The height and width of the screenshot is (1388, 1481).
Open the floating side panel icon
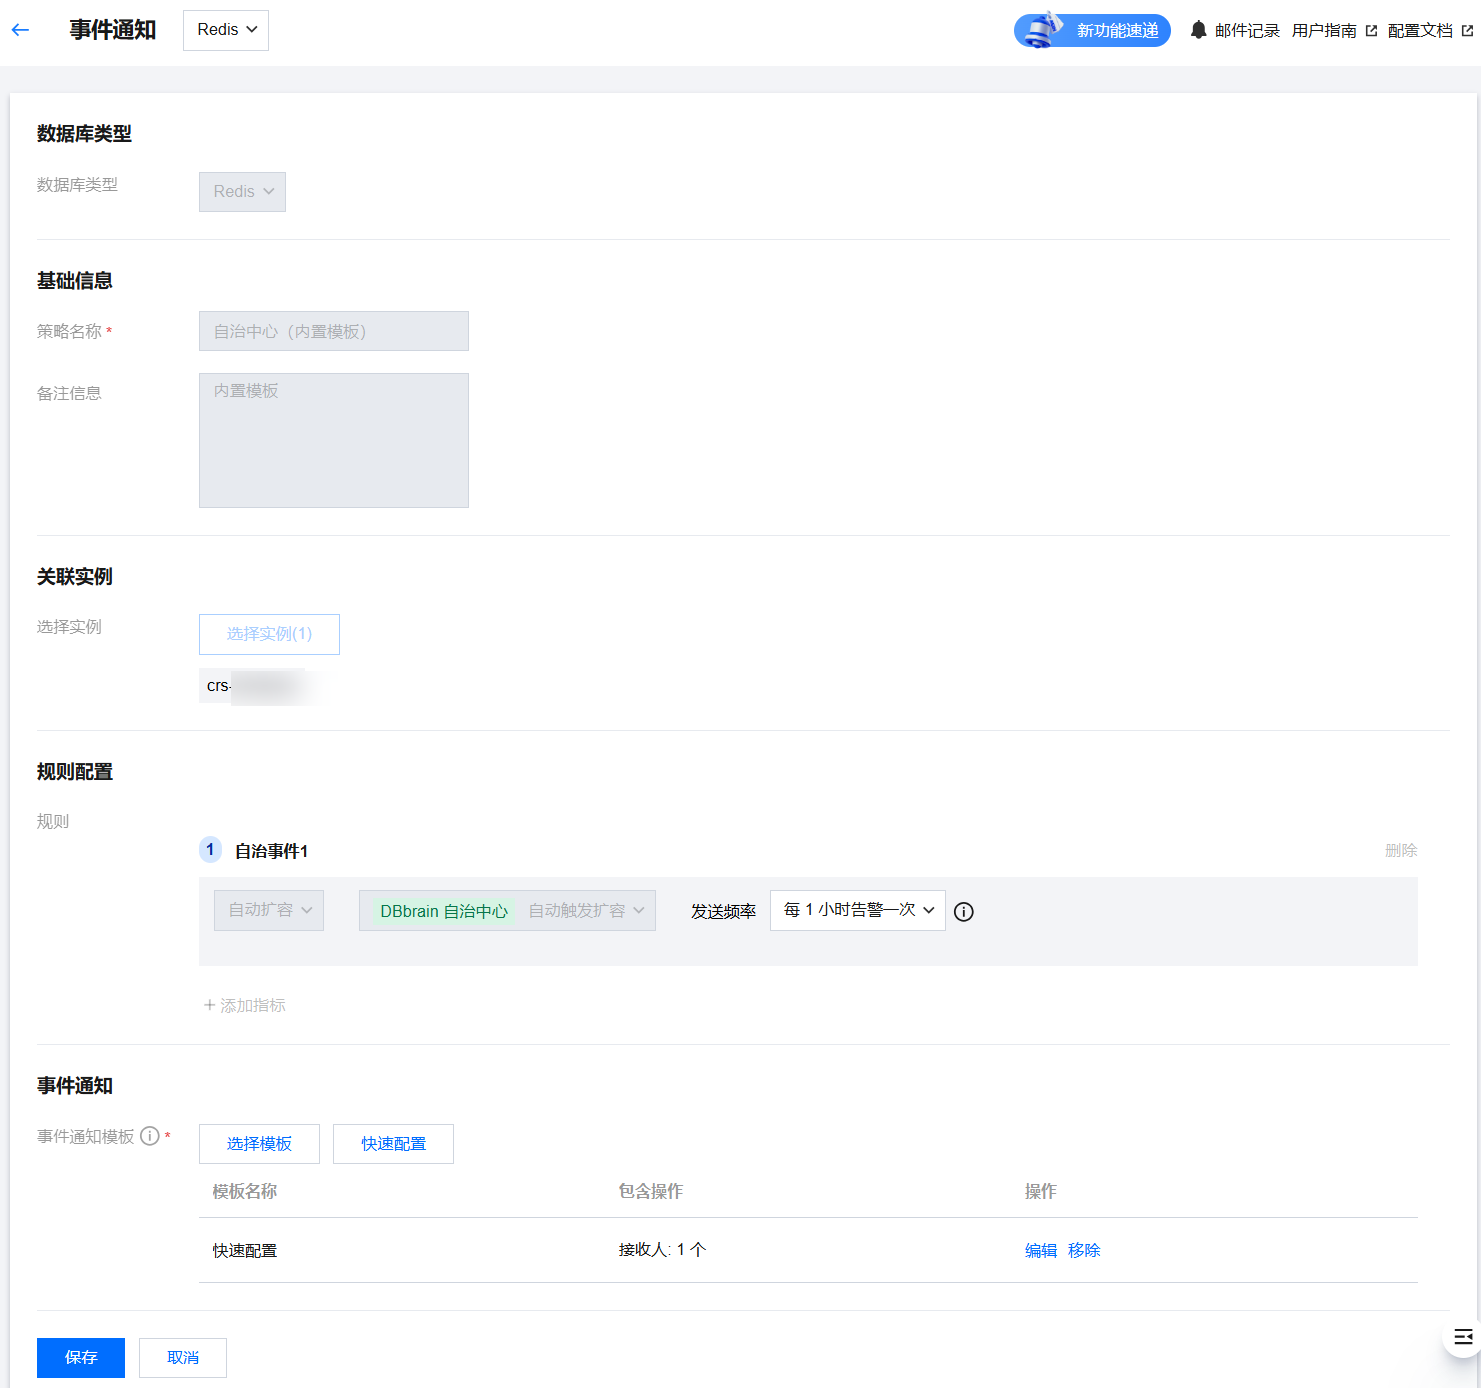(x=1463, y=1337)
